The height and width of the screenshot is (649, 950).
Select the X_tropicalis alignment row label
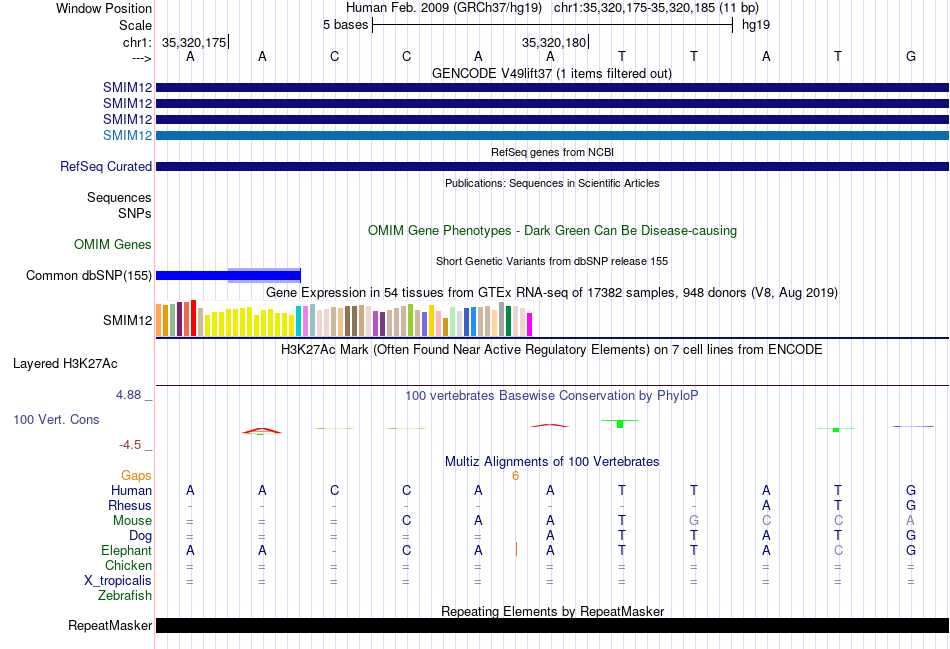118,581
